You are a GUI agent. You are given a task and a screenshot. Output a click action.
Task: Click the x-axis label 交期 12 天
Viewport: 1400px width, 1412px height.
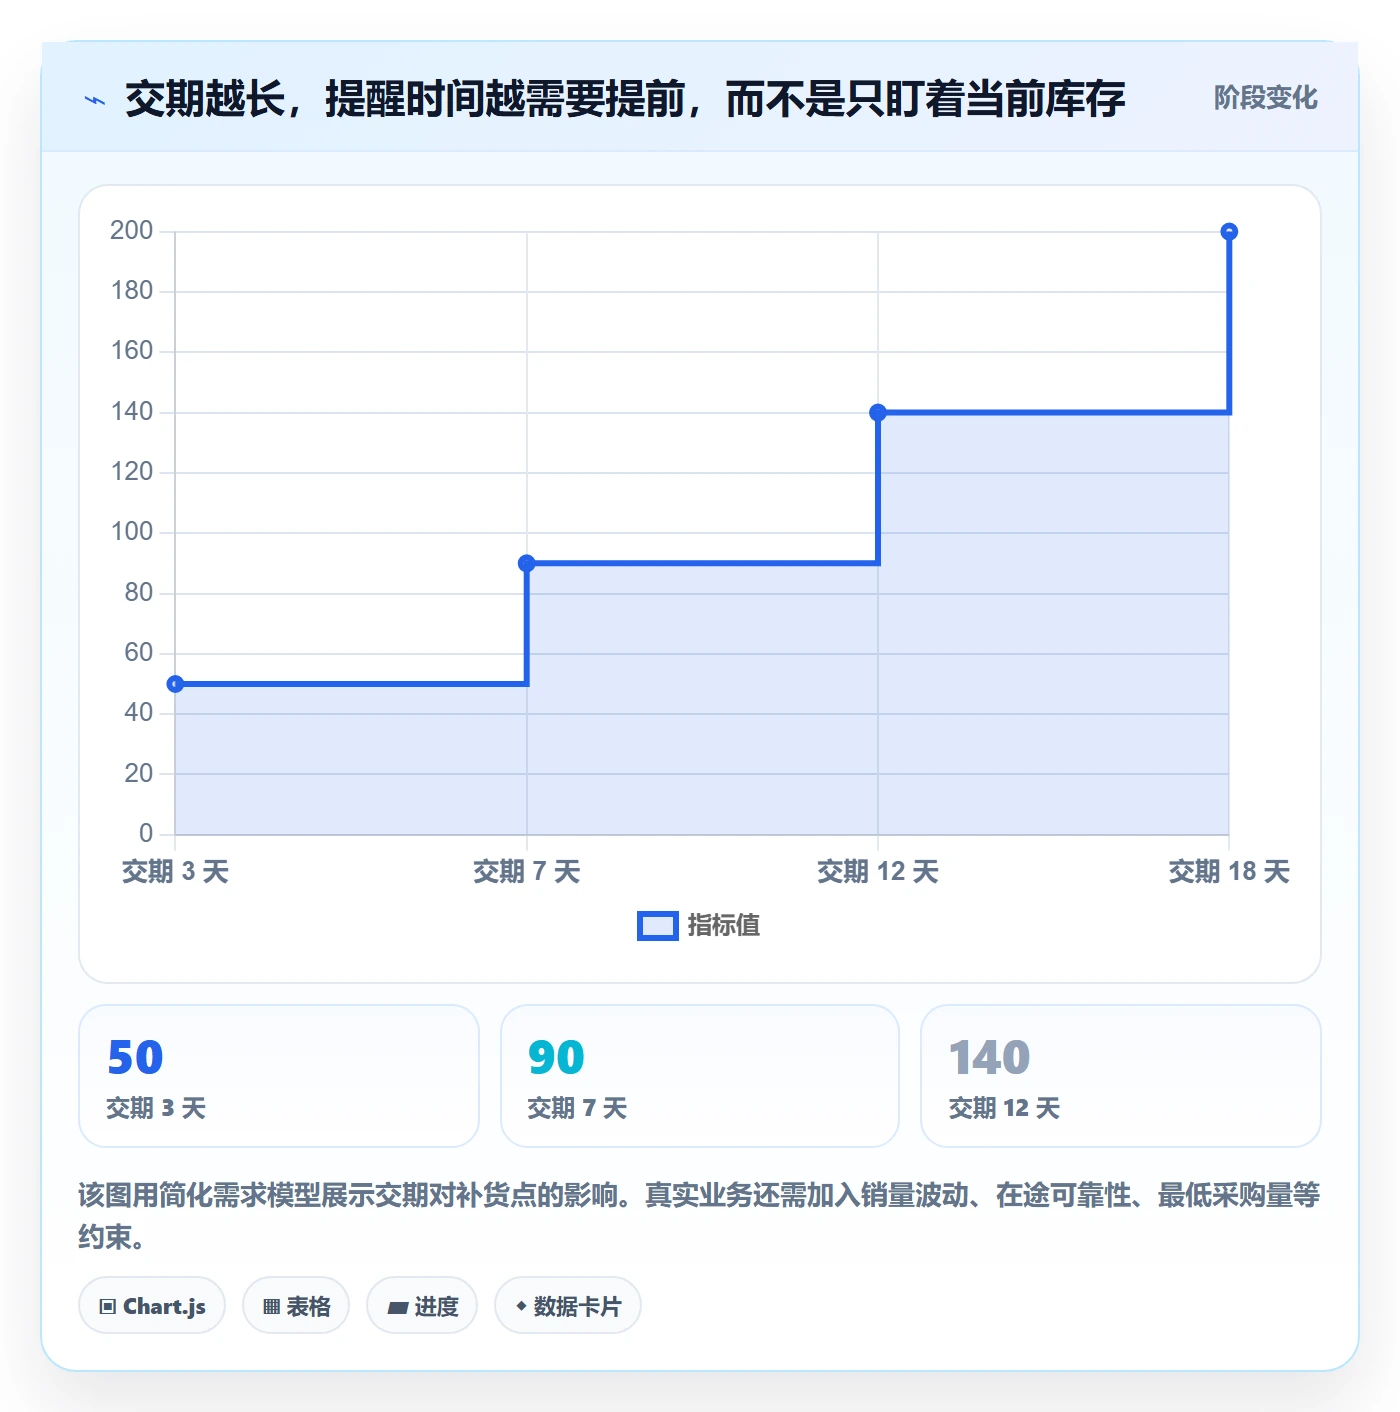click(x=878, y=872)
